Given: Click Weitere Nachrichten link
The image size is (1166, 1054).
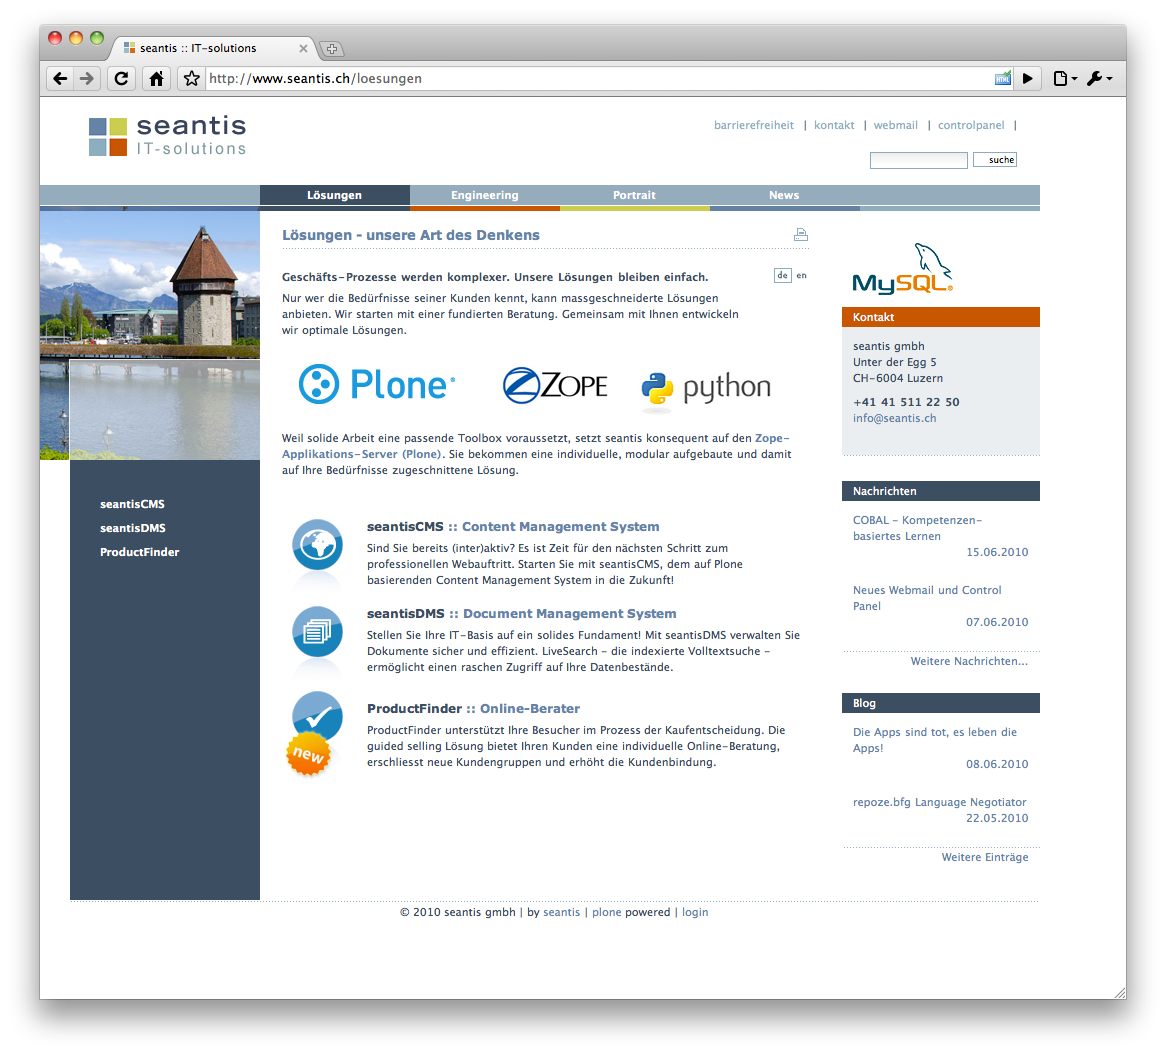Looking at the screenshot, I should click(x=969, y=661).
